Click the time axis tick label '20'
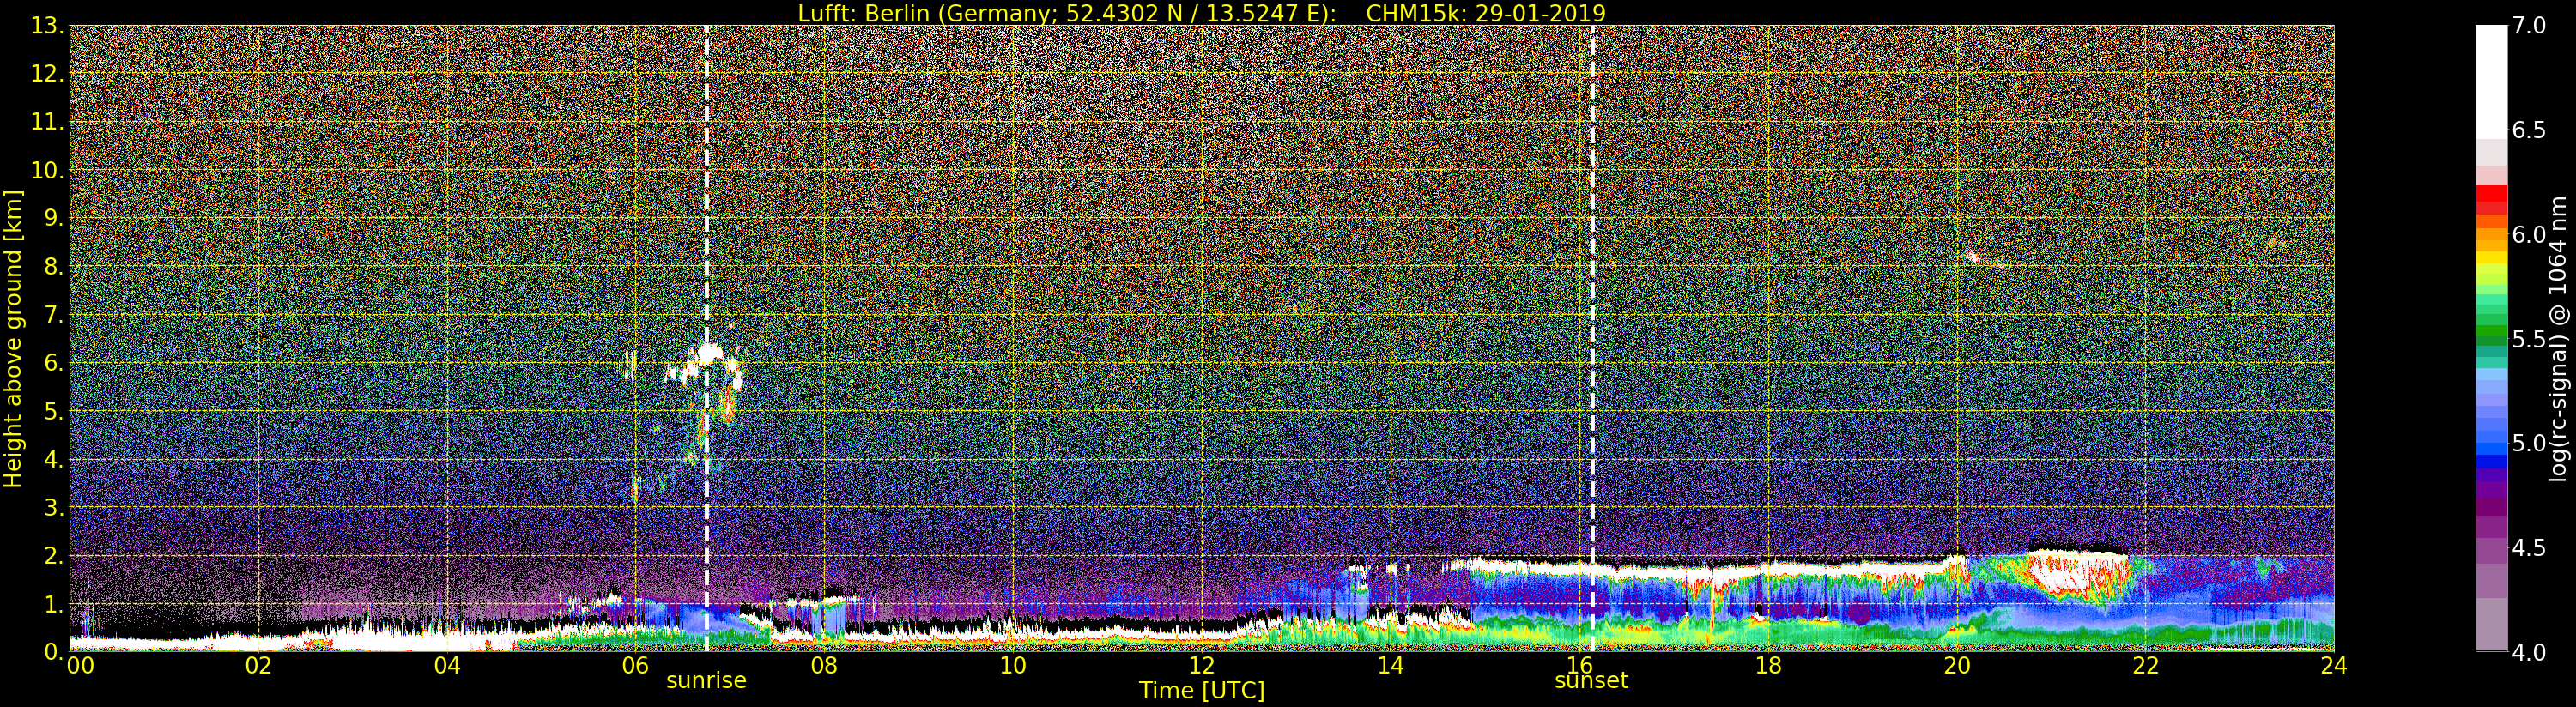2576x707 pixels. (x=1956, y=666)
